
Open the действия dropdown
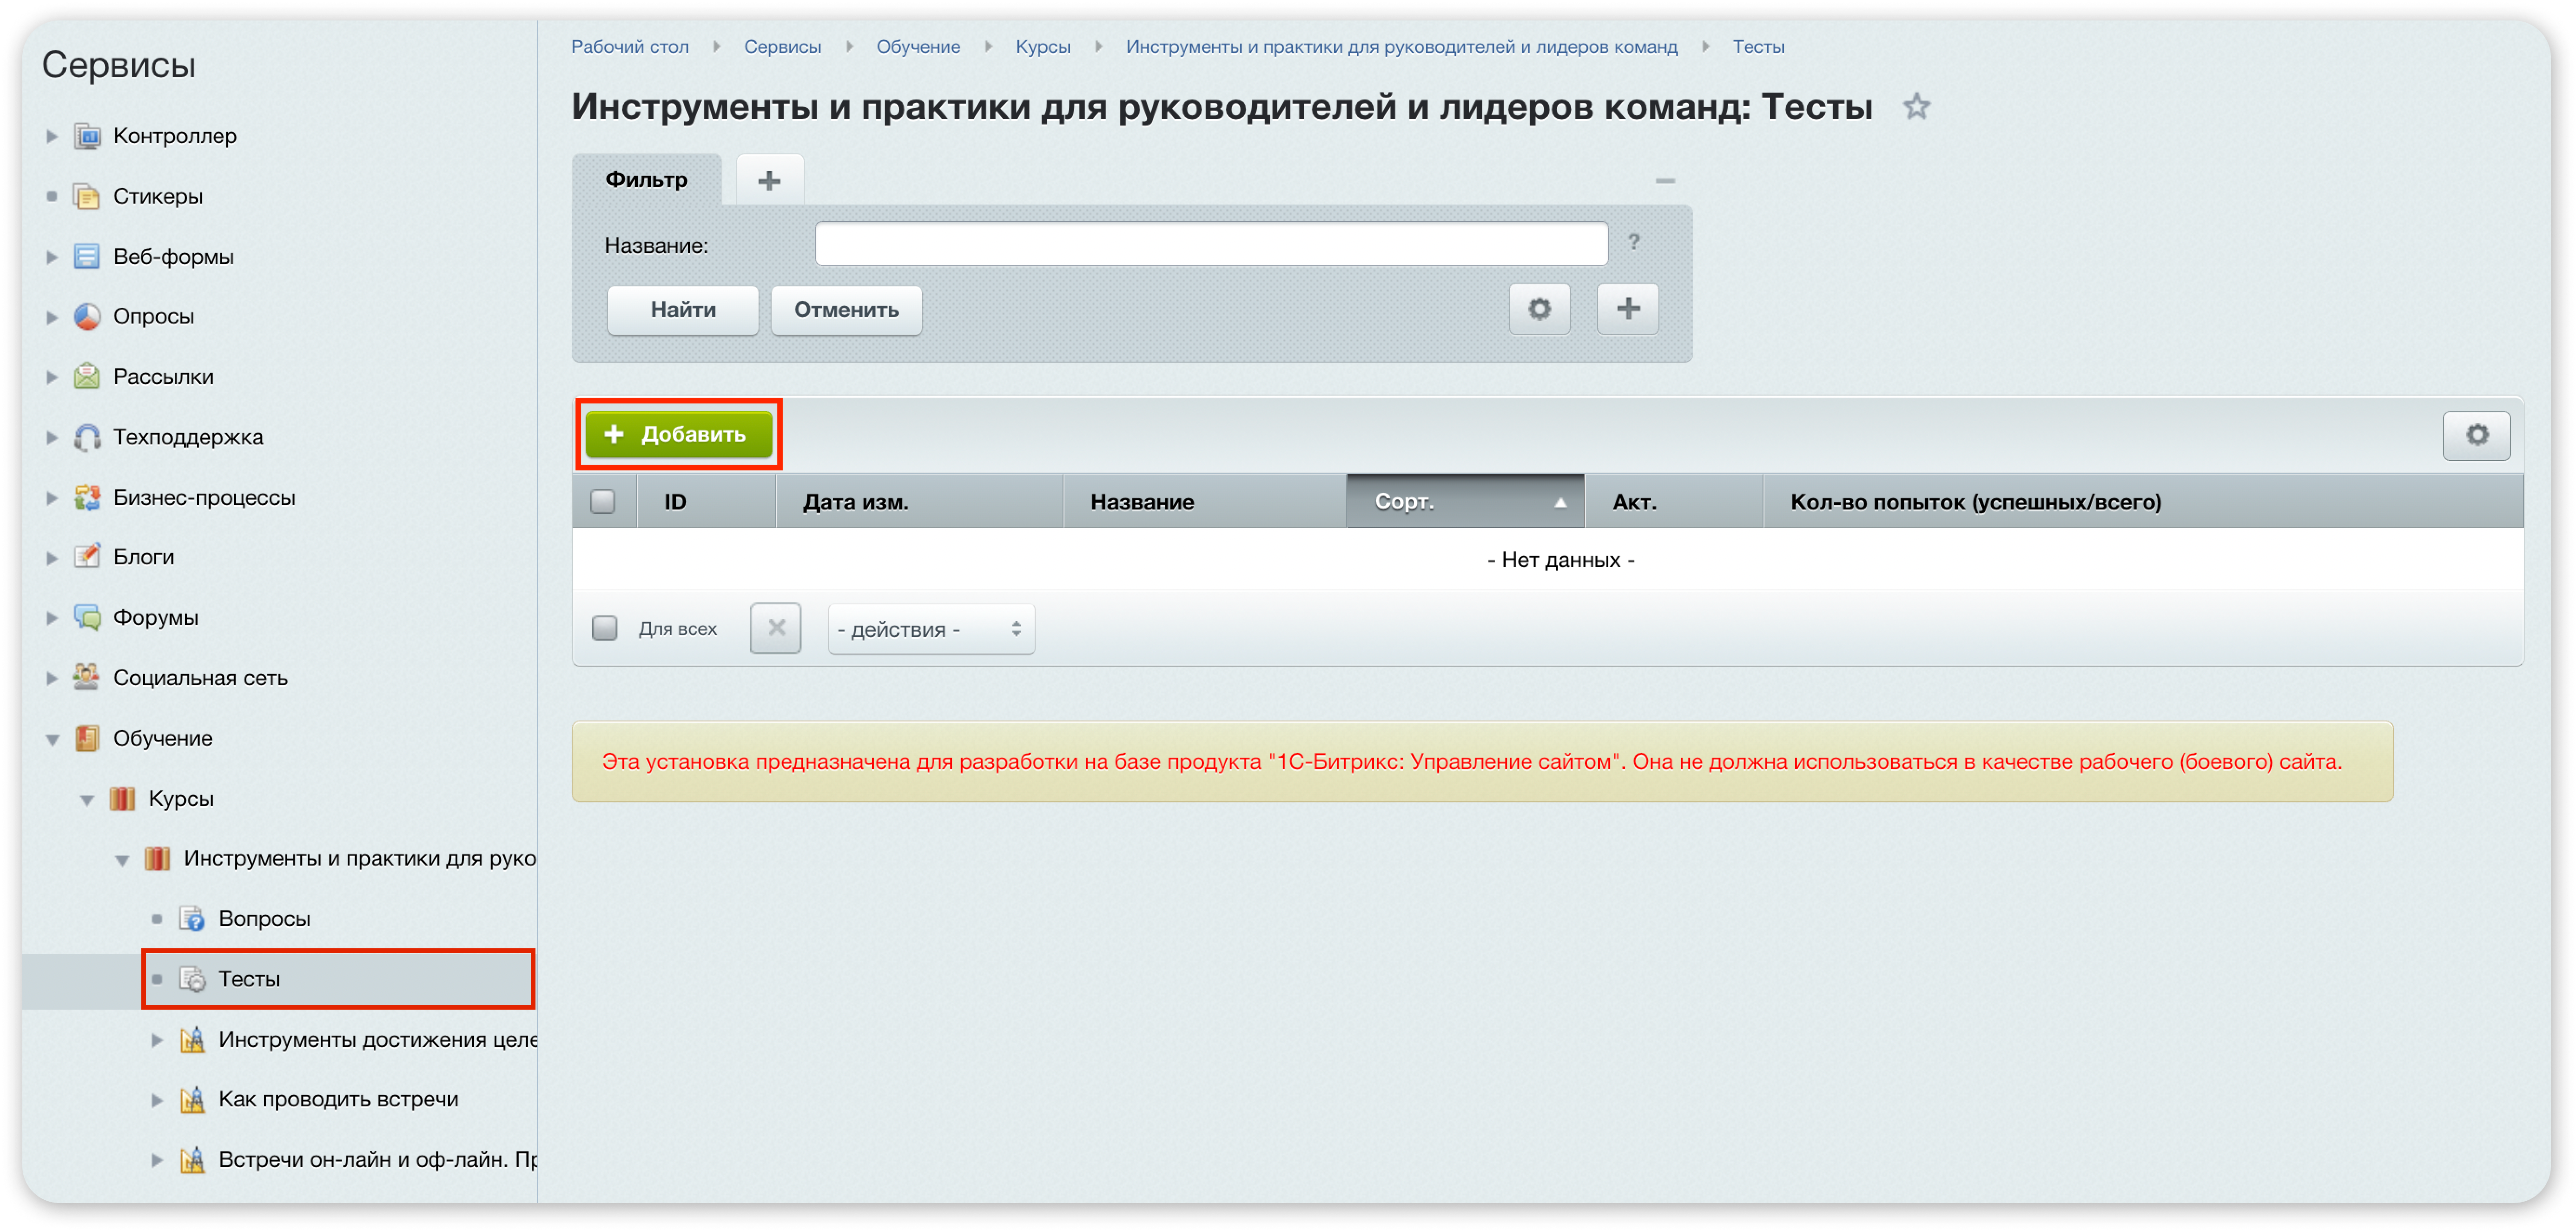pyautogui.click(x=931, y=629)
